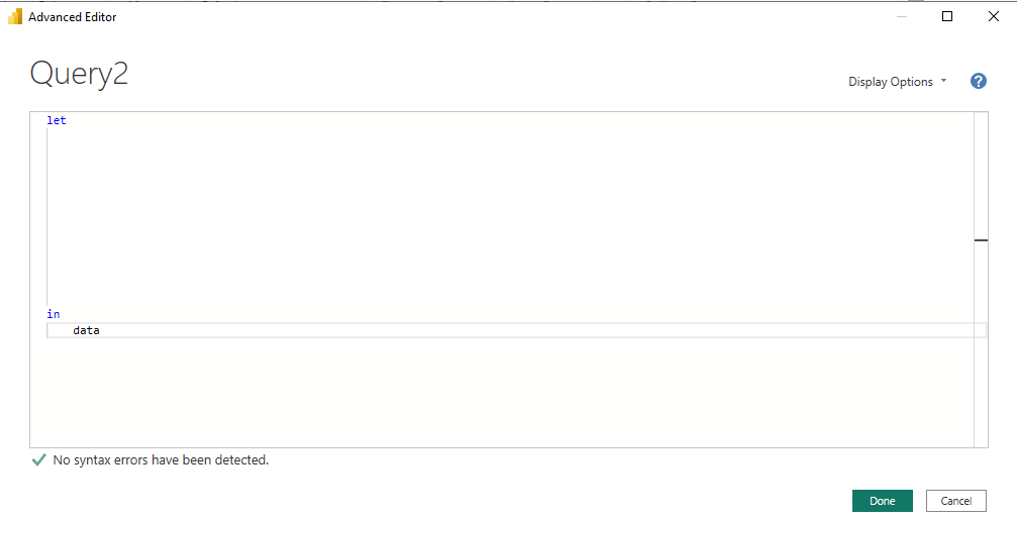Close the Advanced Editor with the X icon
Viewport: 1017px width, 535px height.
click(994, 16)
